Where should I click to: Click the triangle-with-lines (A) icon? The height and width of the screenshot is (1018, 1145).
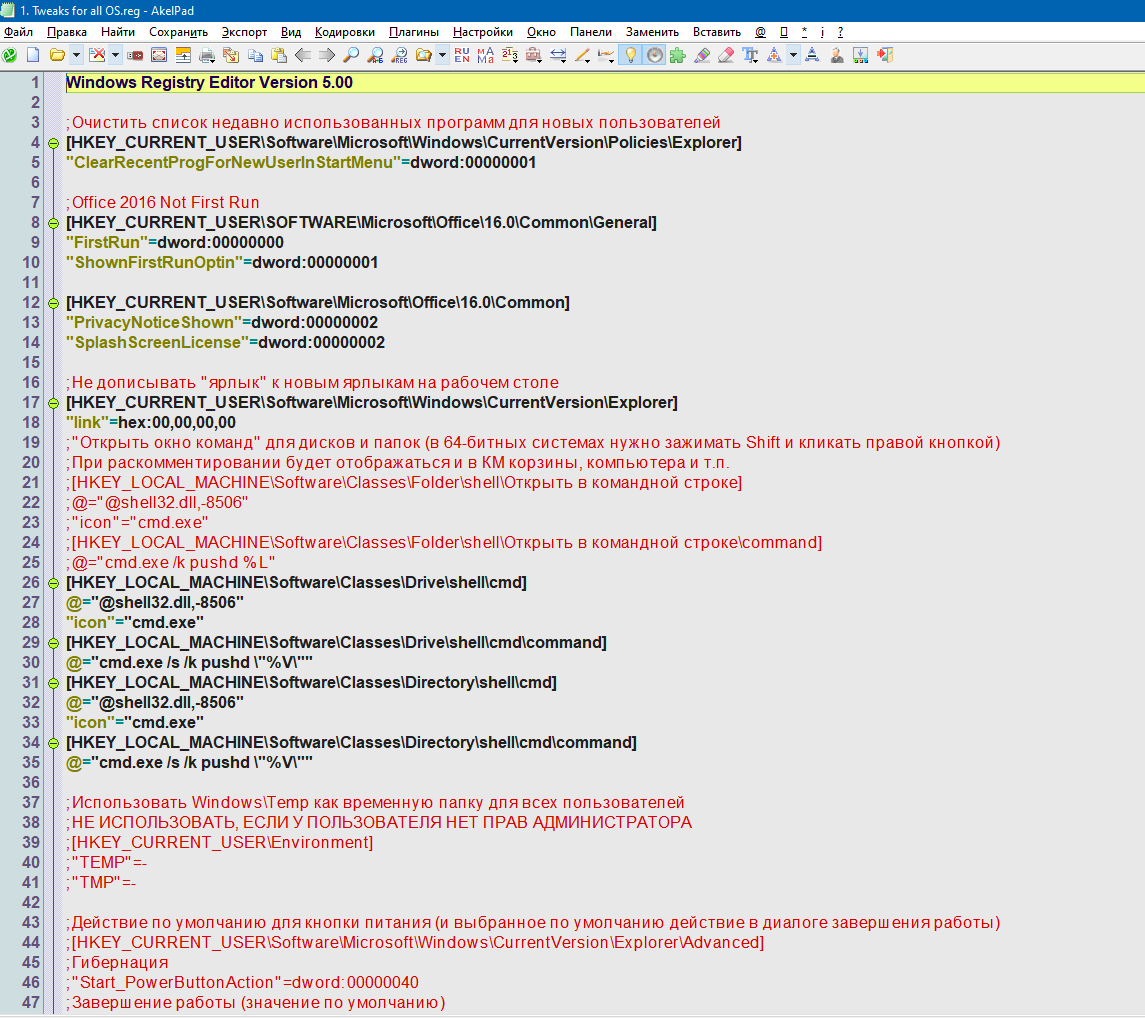coord(813,56)
